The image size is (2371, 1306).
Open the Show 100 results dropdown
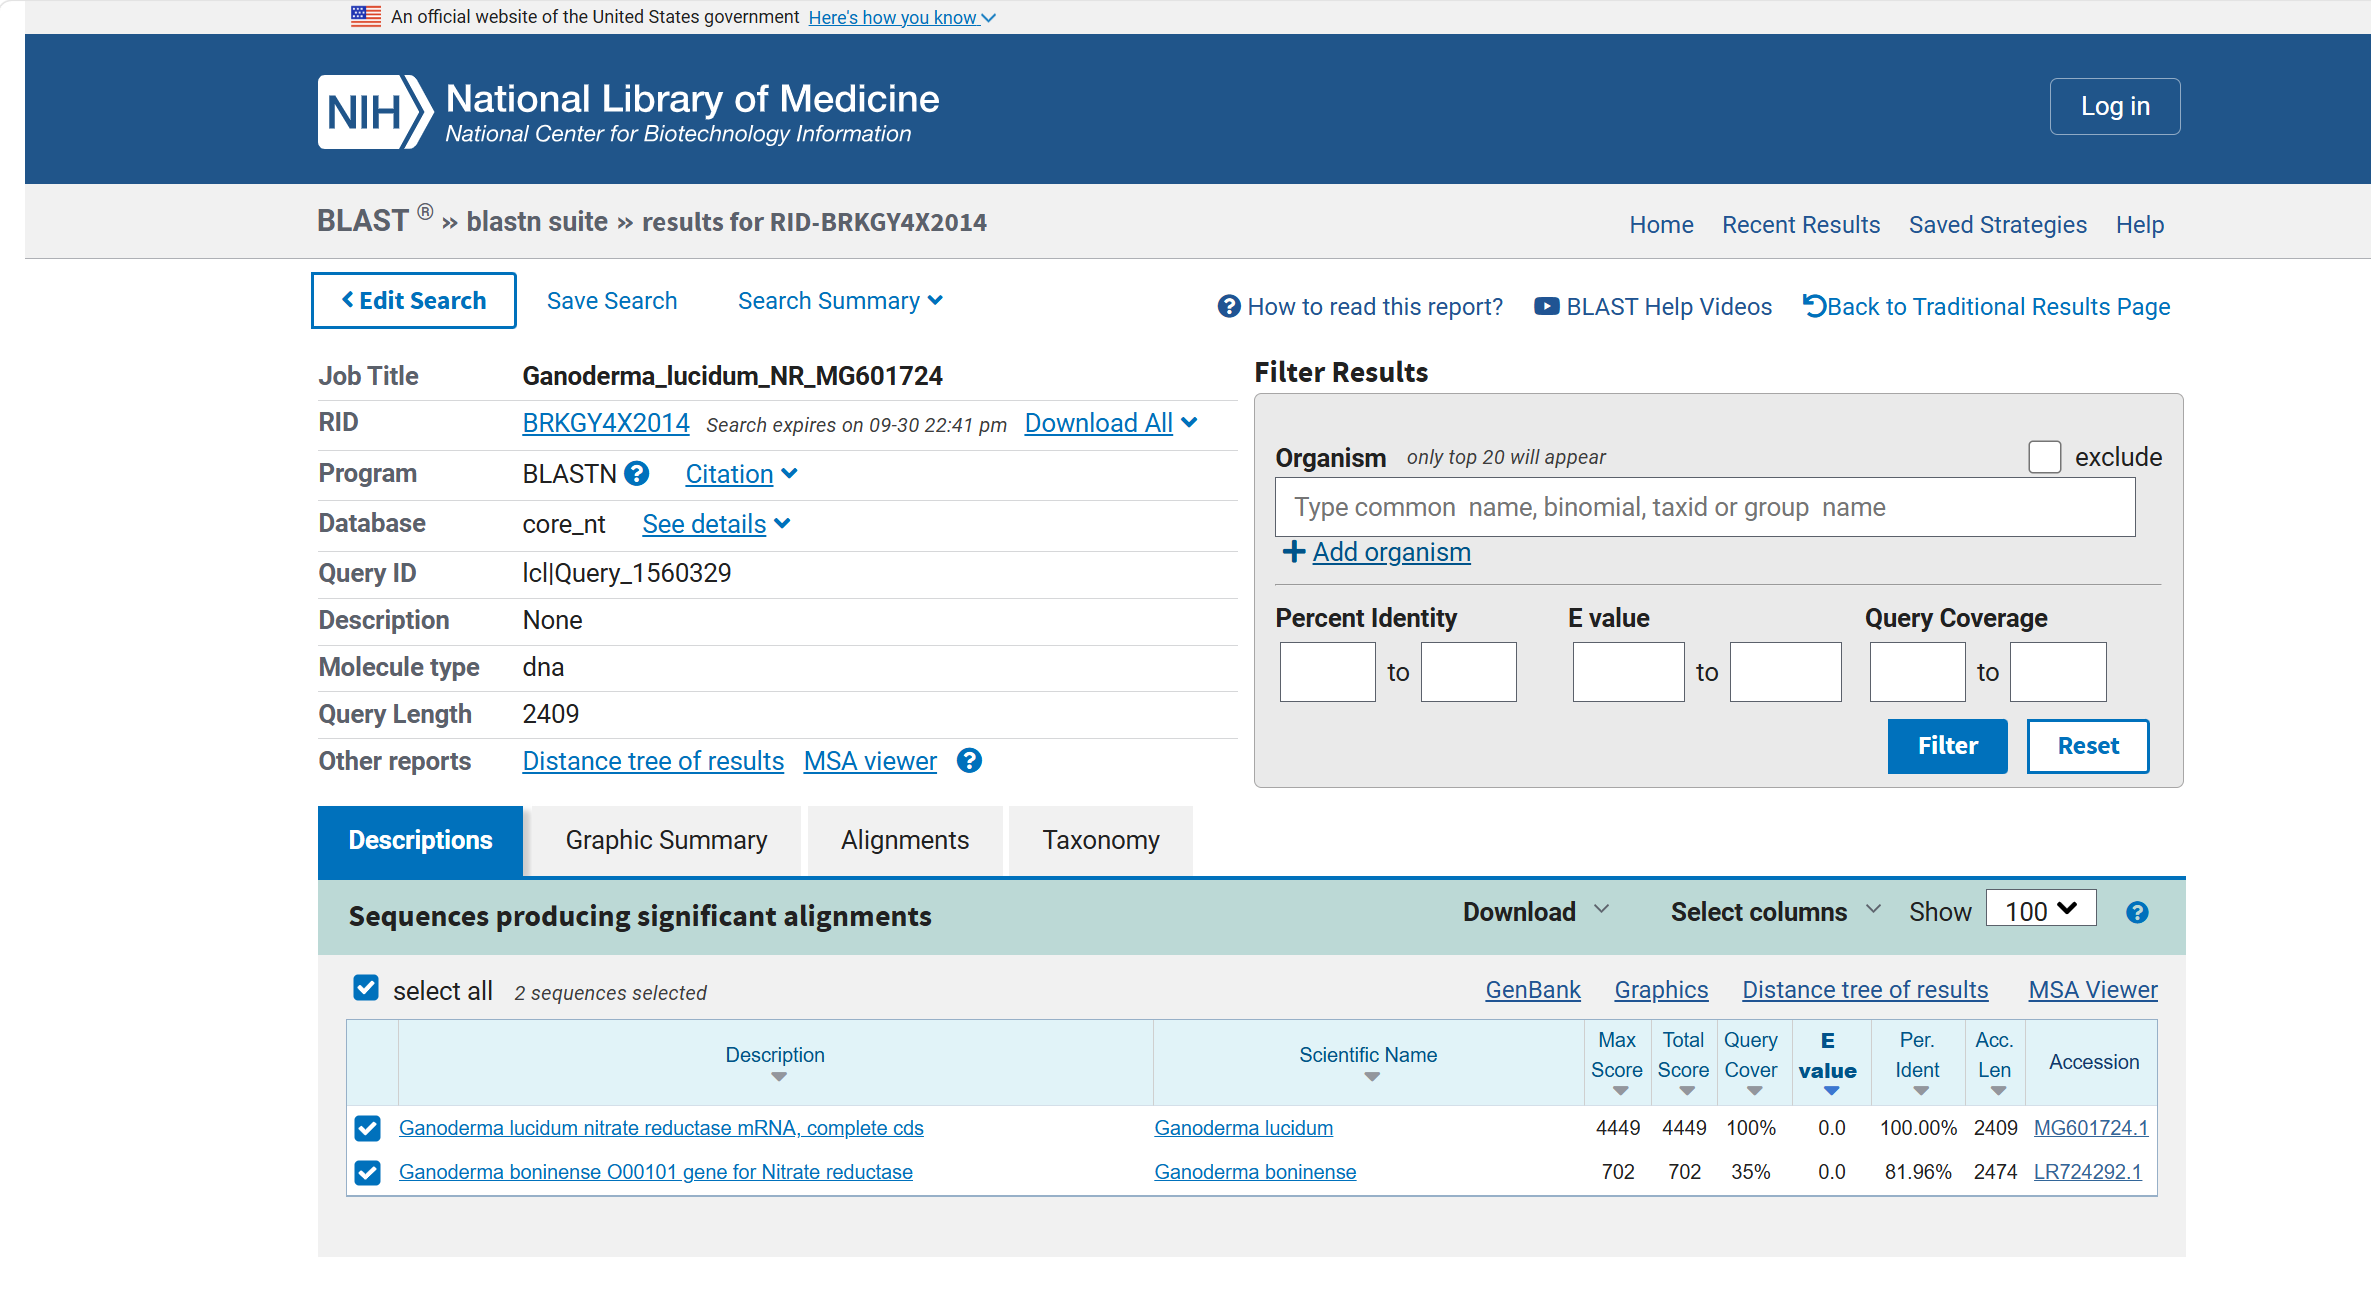[2041, 909]
